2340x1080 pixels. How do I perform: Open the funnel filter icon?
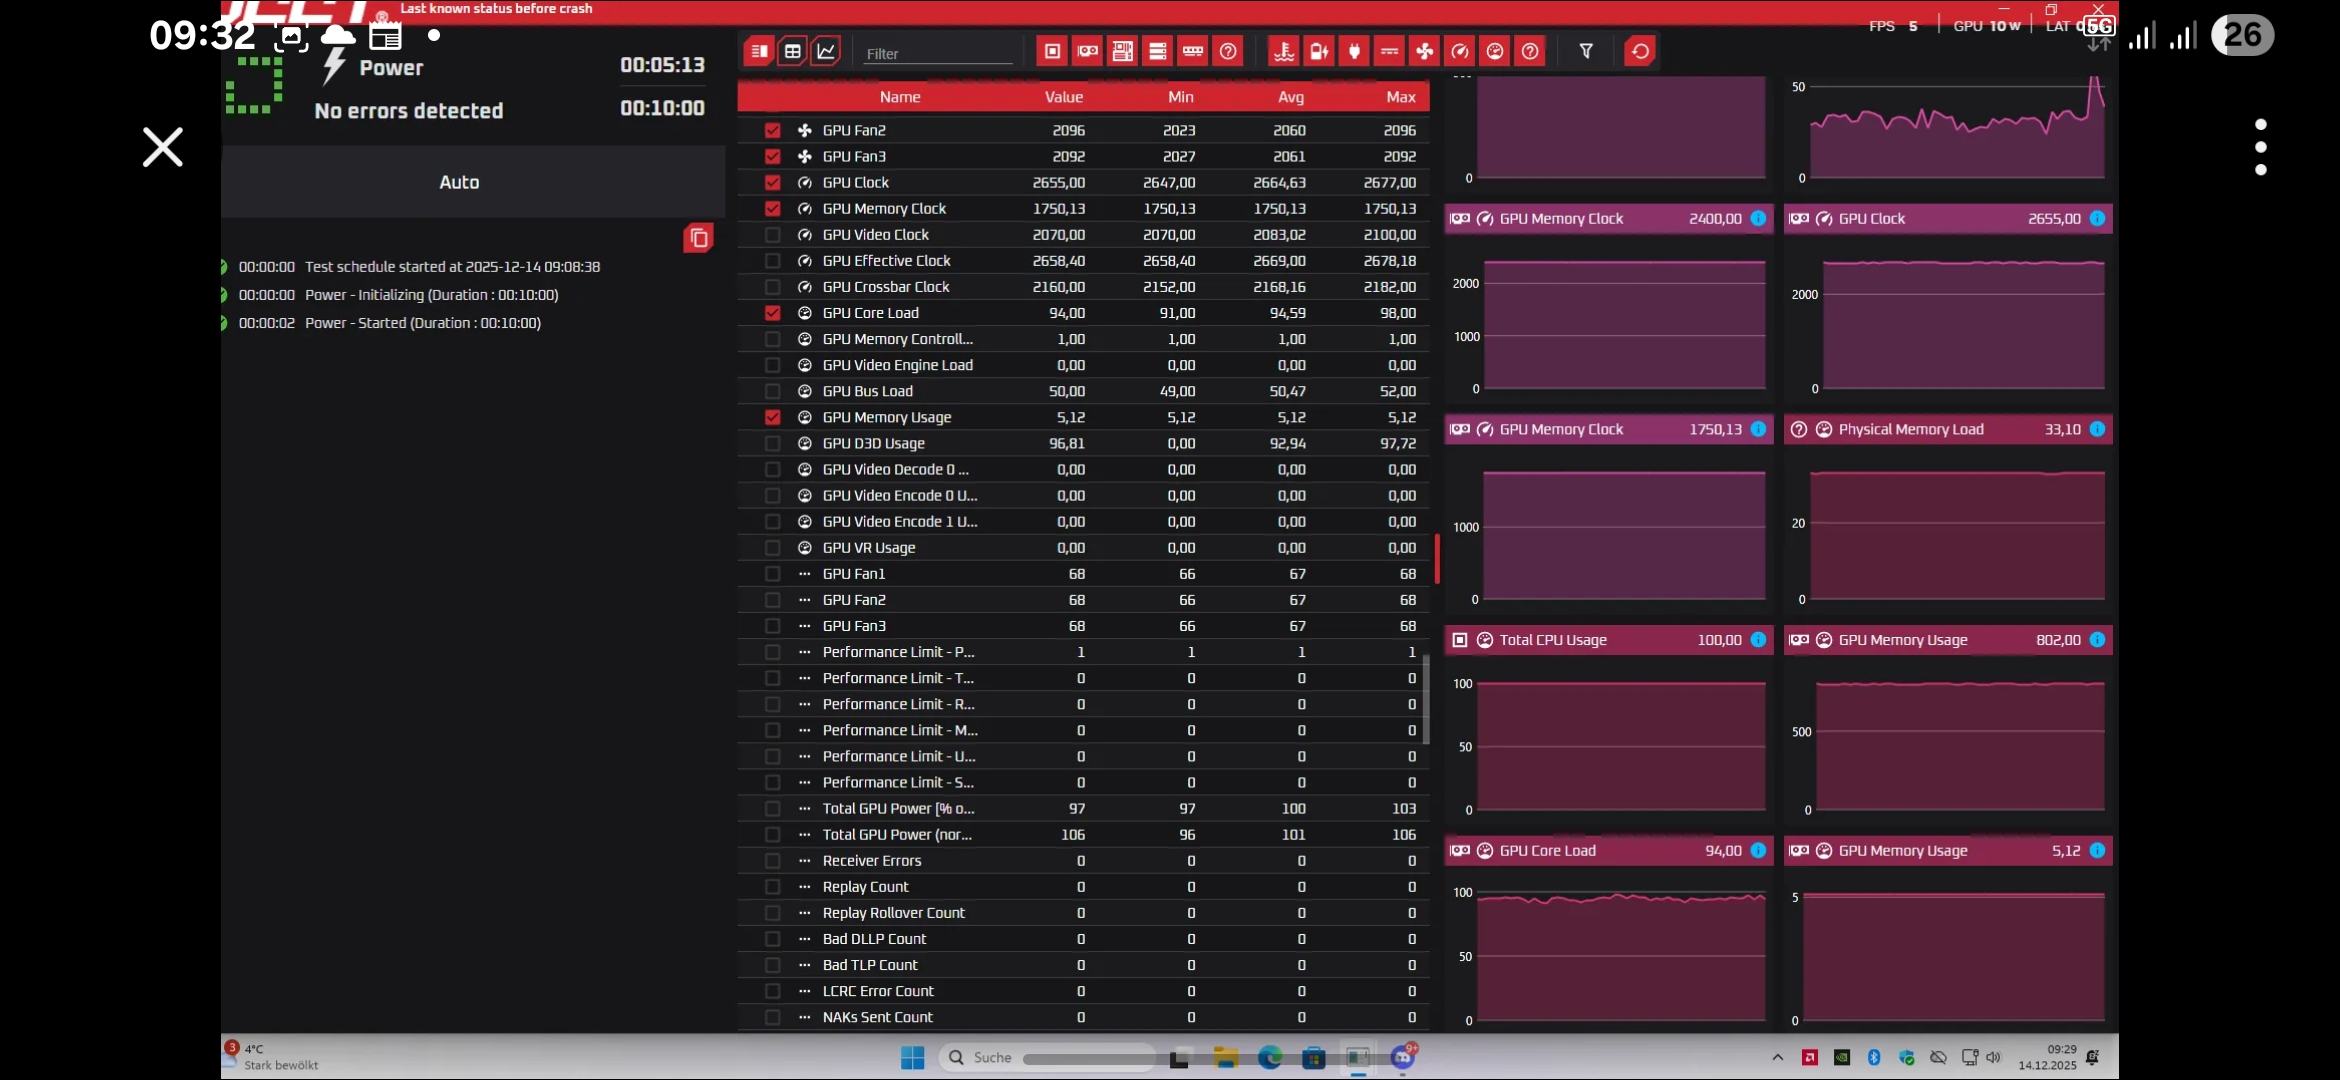1586,51
